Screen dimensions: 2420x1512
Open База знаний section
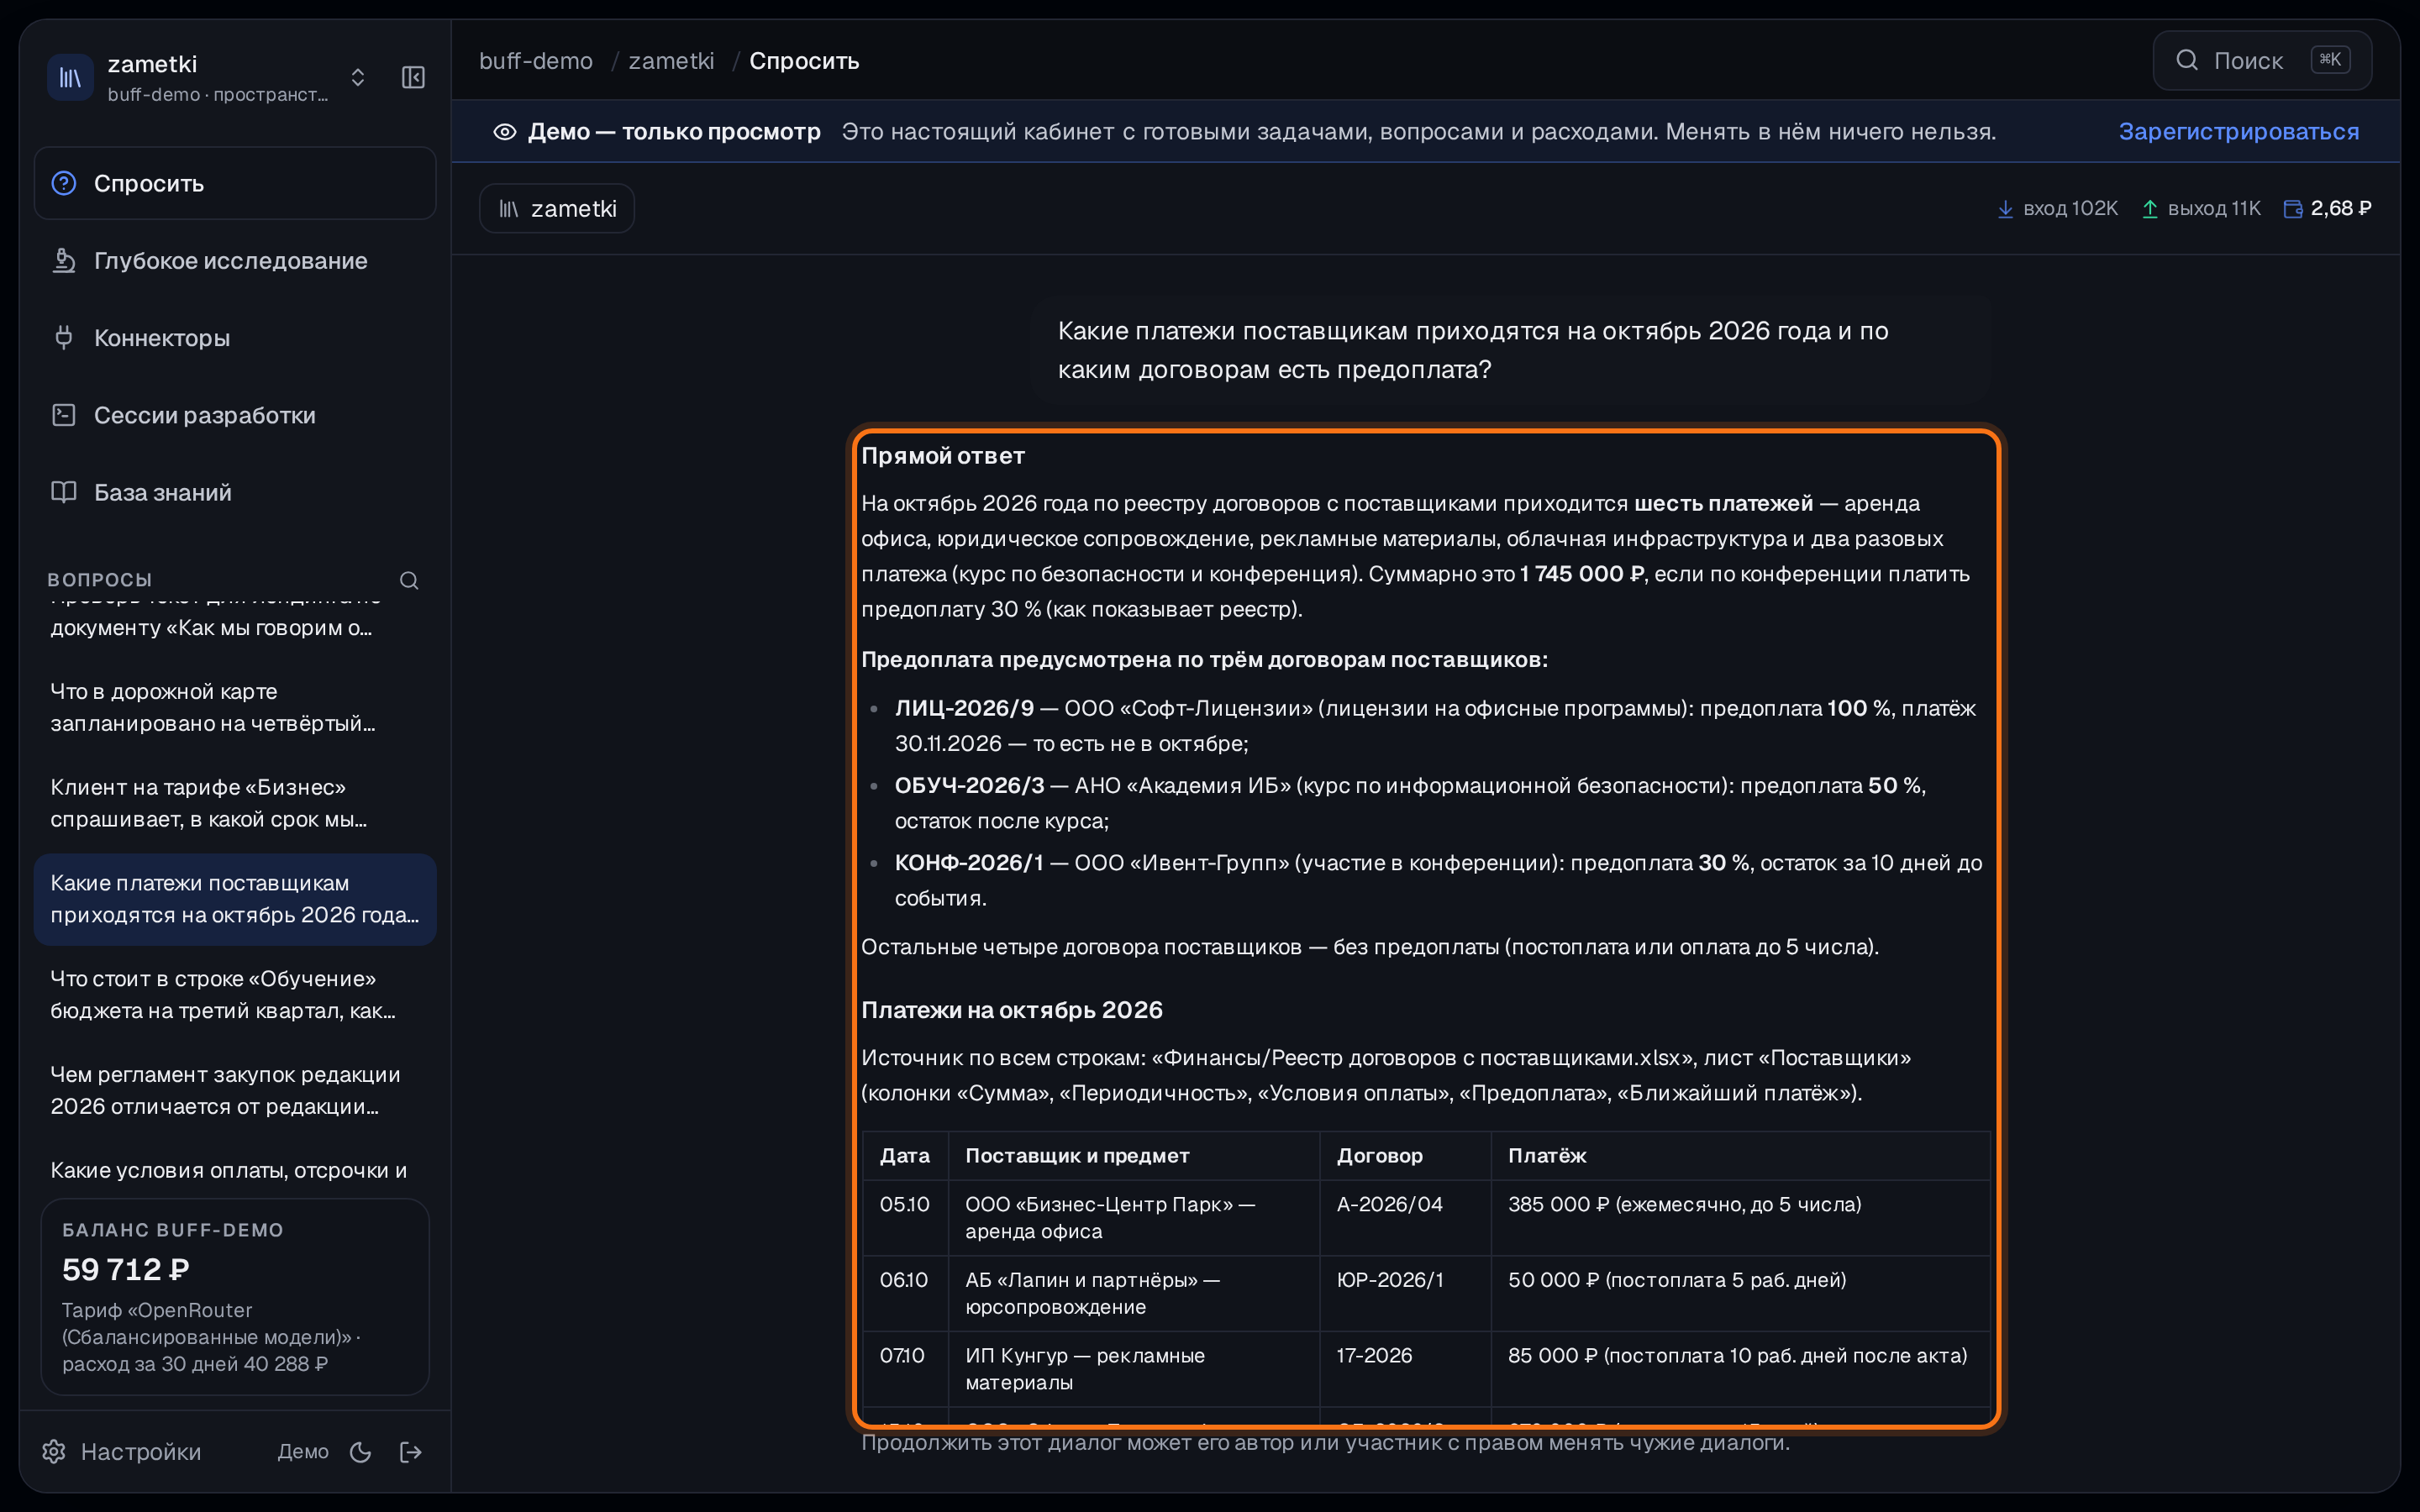click(x=235, y=491)
